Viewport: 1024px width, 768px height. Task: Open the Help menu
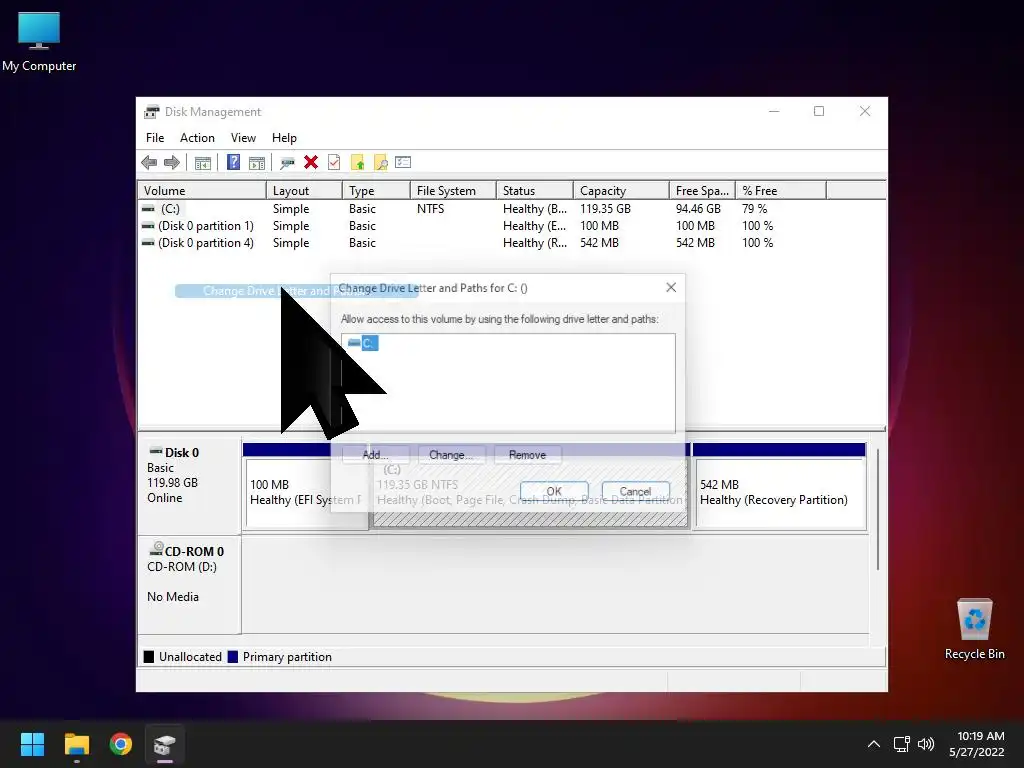(x=284, y=138)
